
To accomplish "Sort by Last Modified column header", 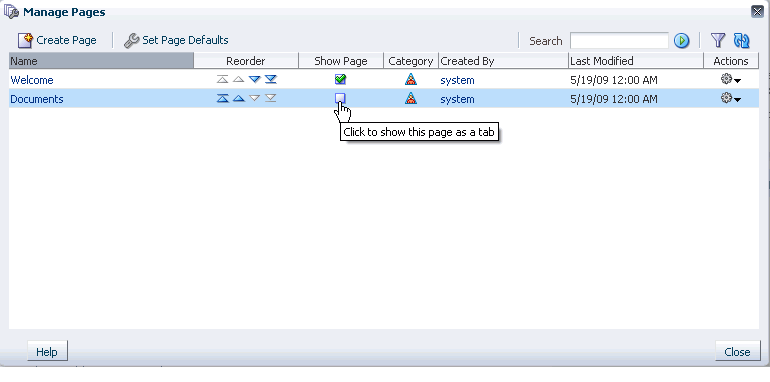I will pyautogui.click(x=636, y=61).
